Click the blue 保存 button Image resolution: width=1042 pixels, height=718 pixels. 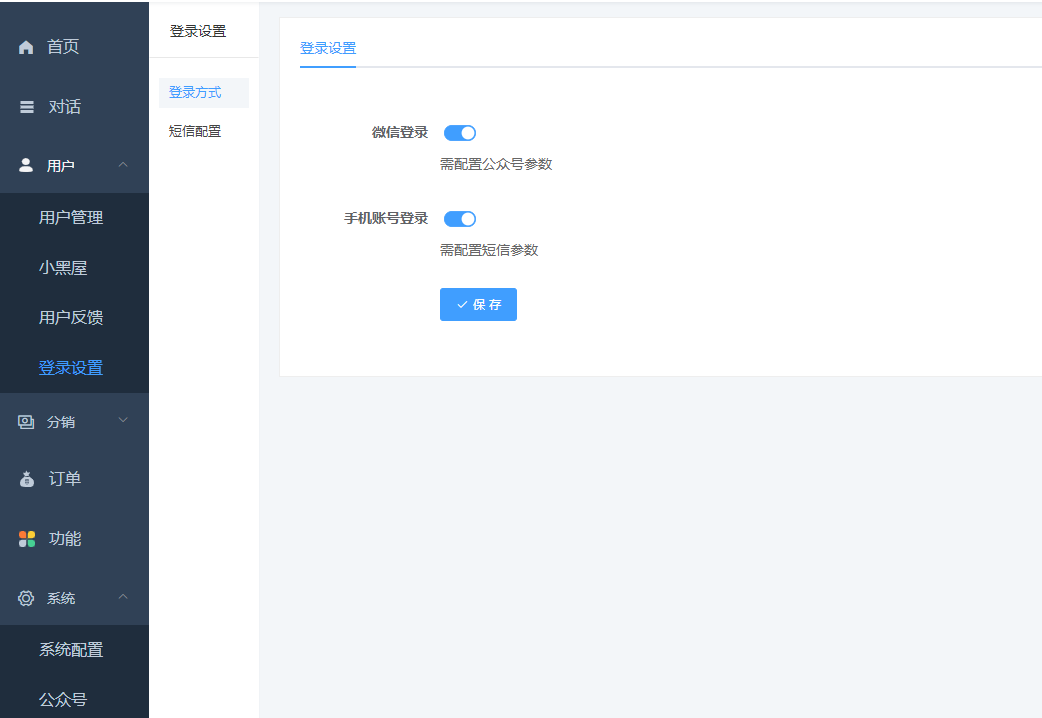pos(478,304)
